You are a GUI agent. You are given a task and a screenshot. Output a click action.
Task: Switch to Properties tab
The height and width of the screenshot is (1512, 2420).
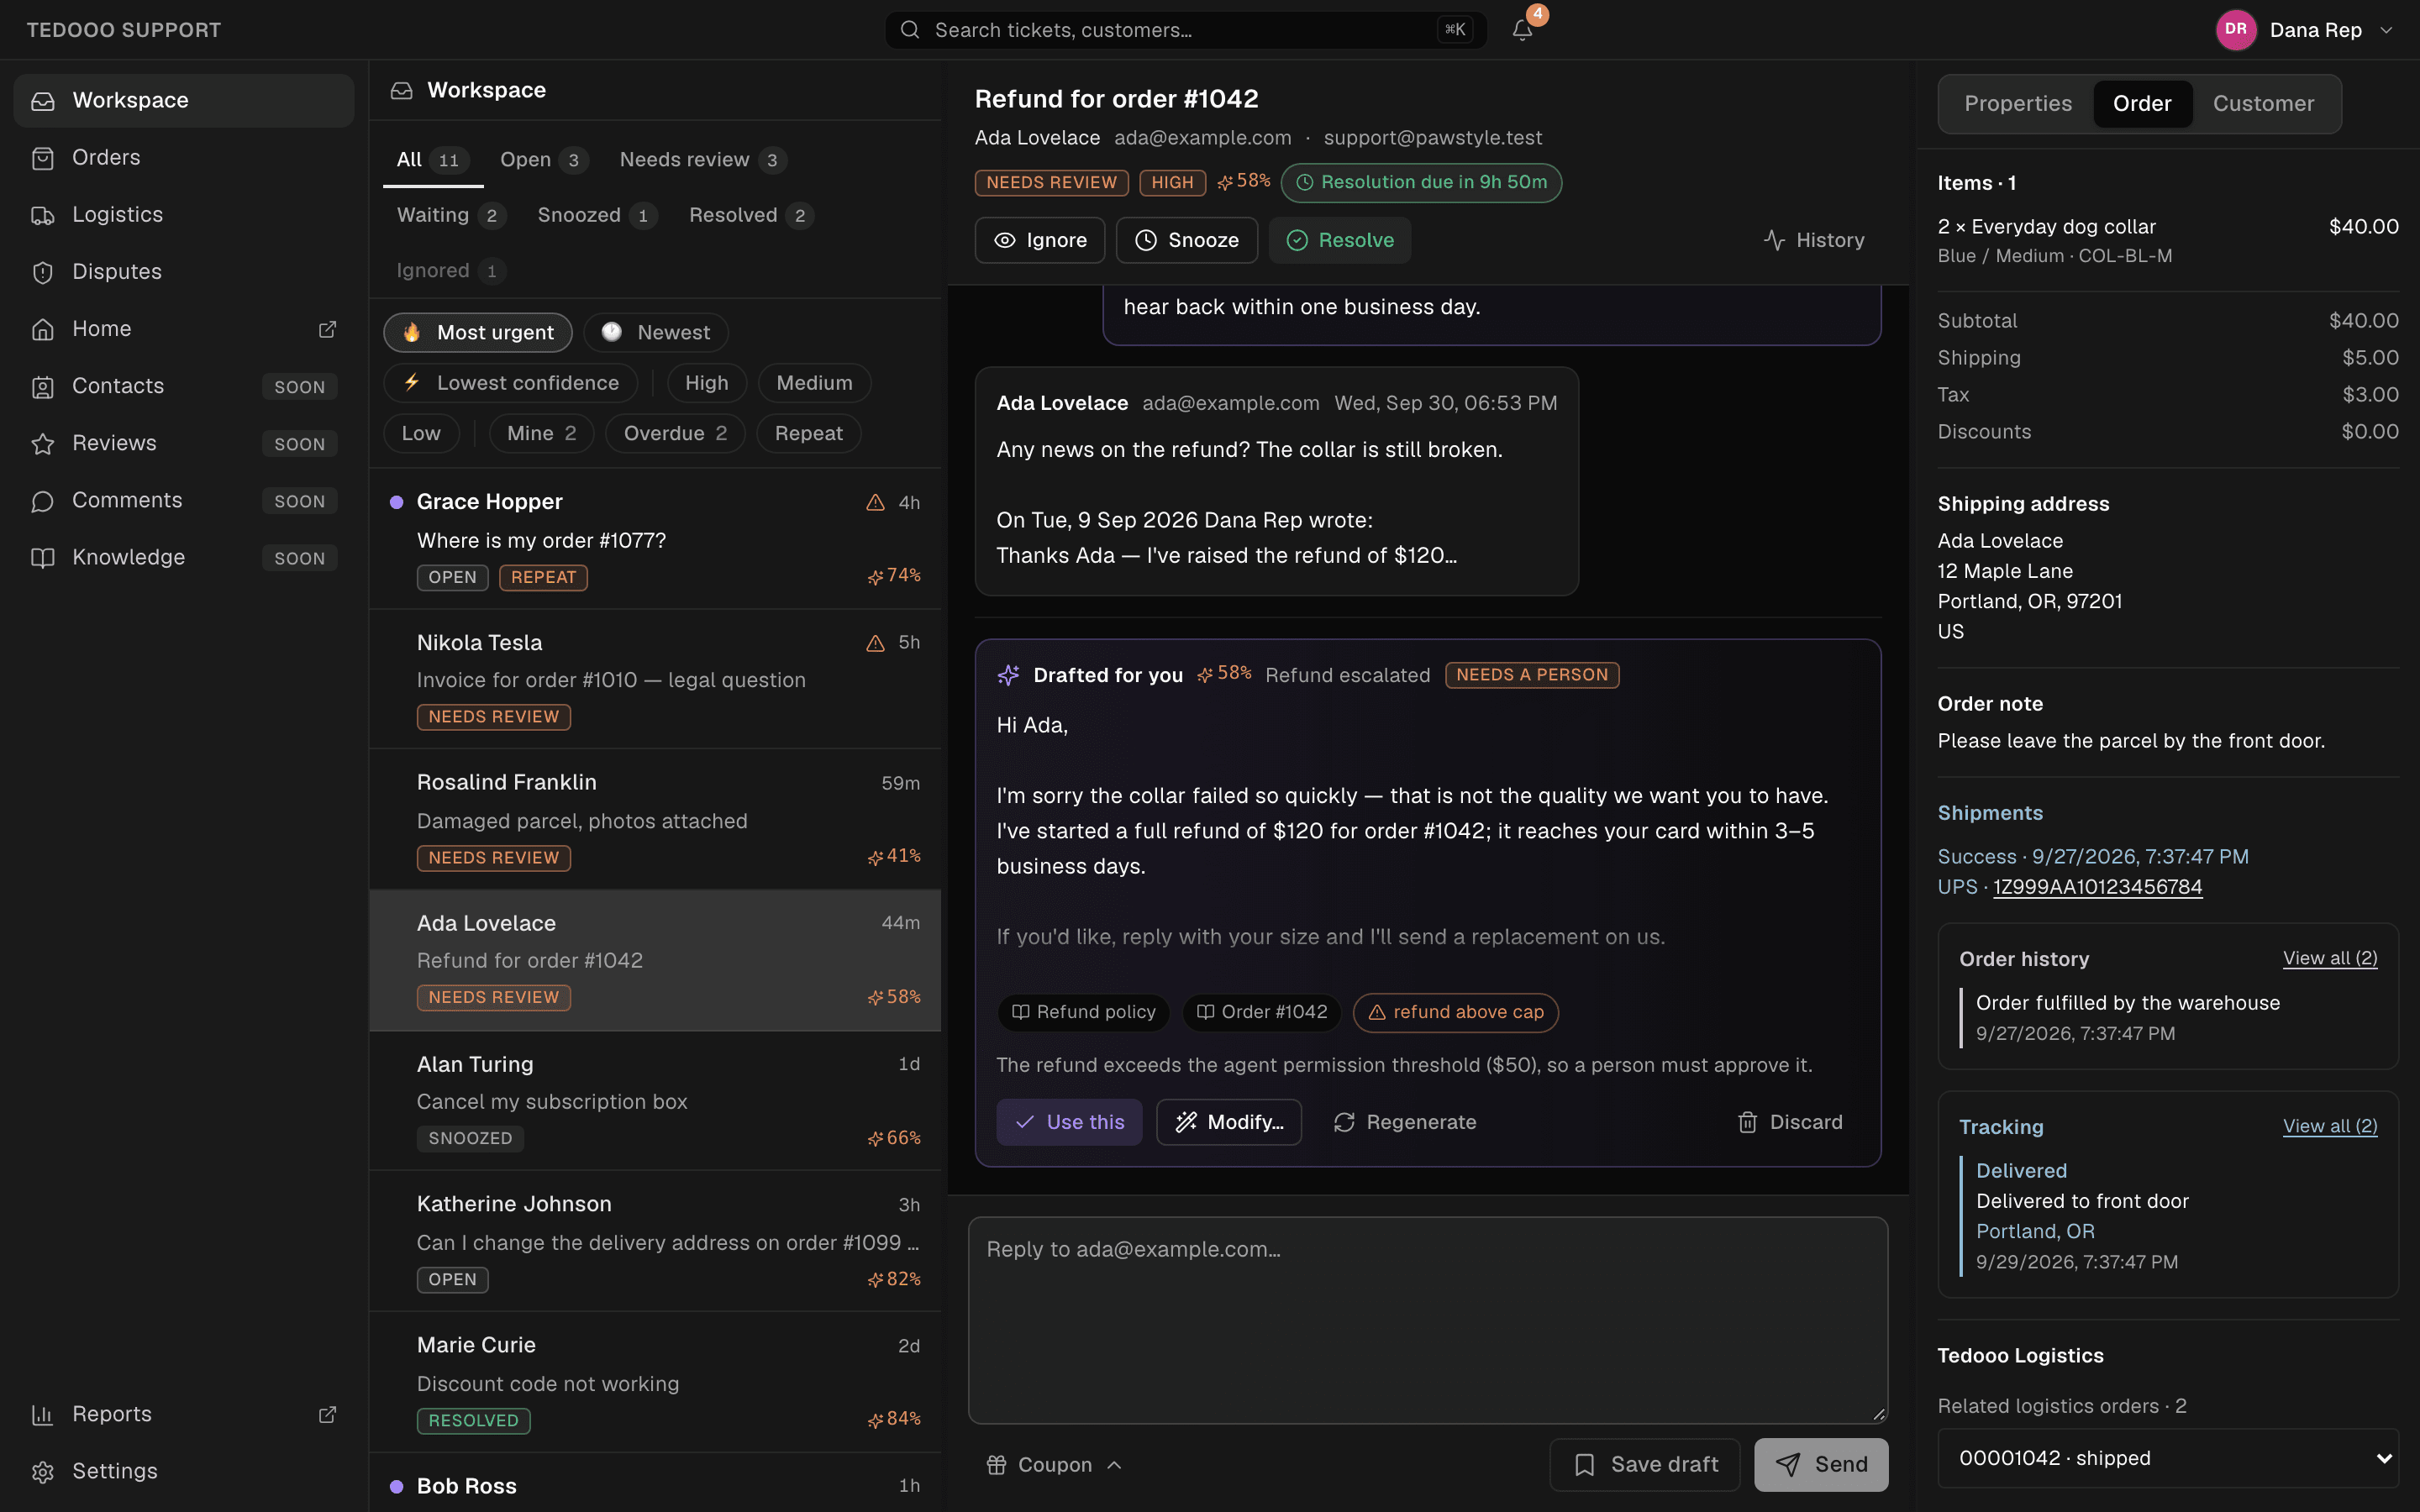point(2018,103)
